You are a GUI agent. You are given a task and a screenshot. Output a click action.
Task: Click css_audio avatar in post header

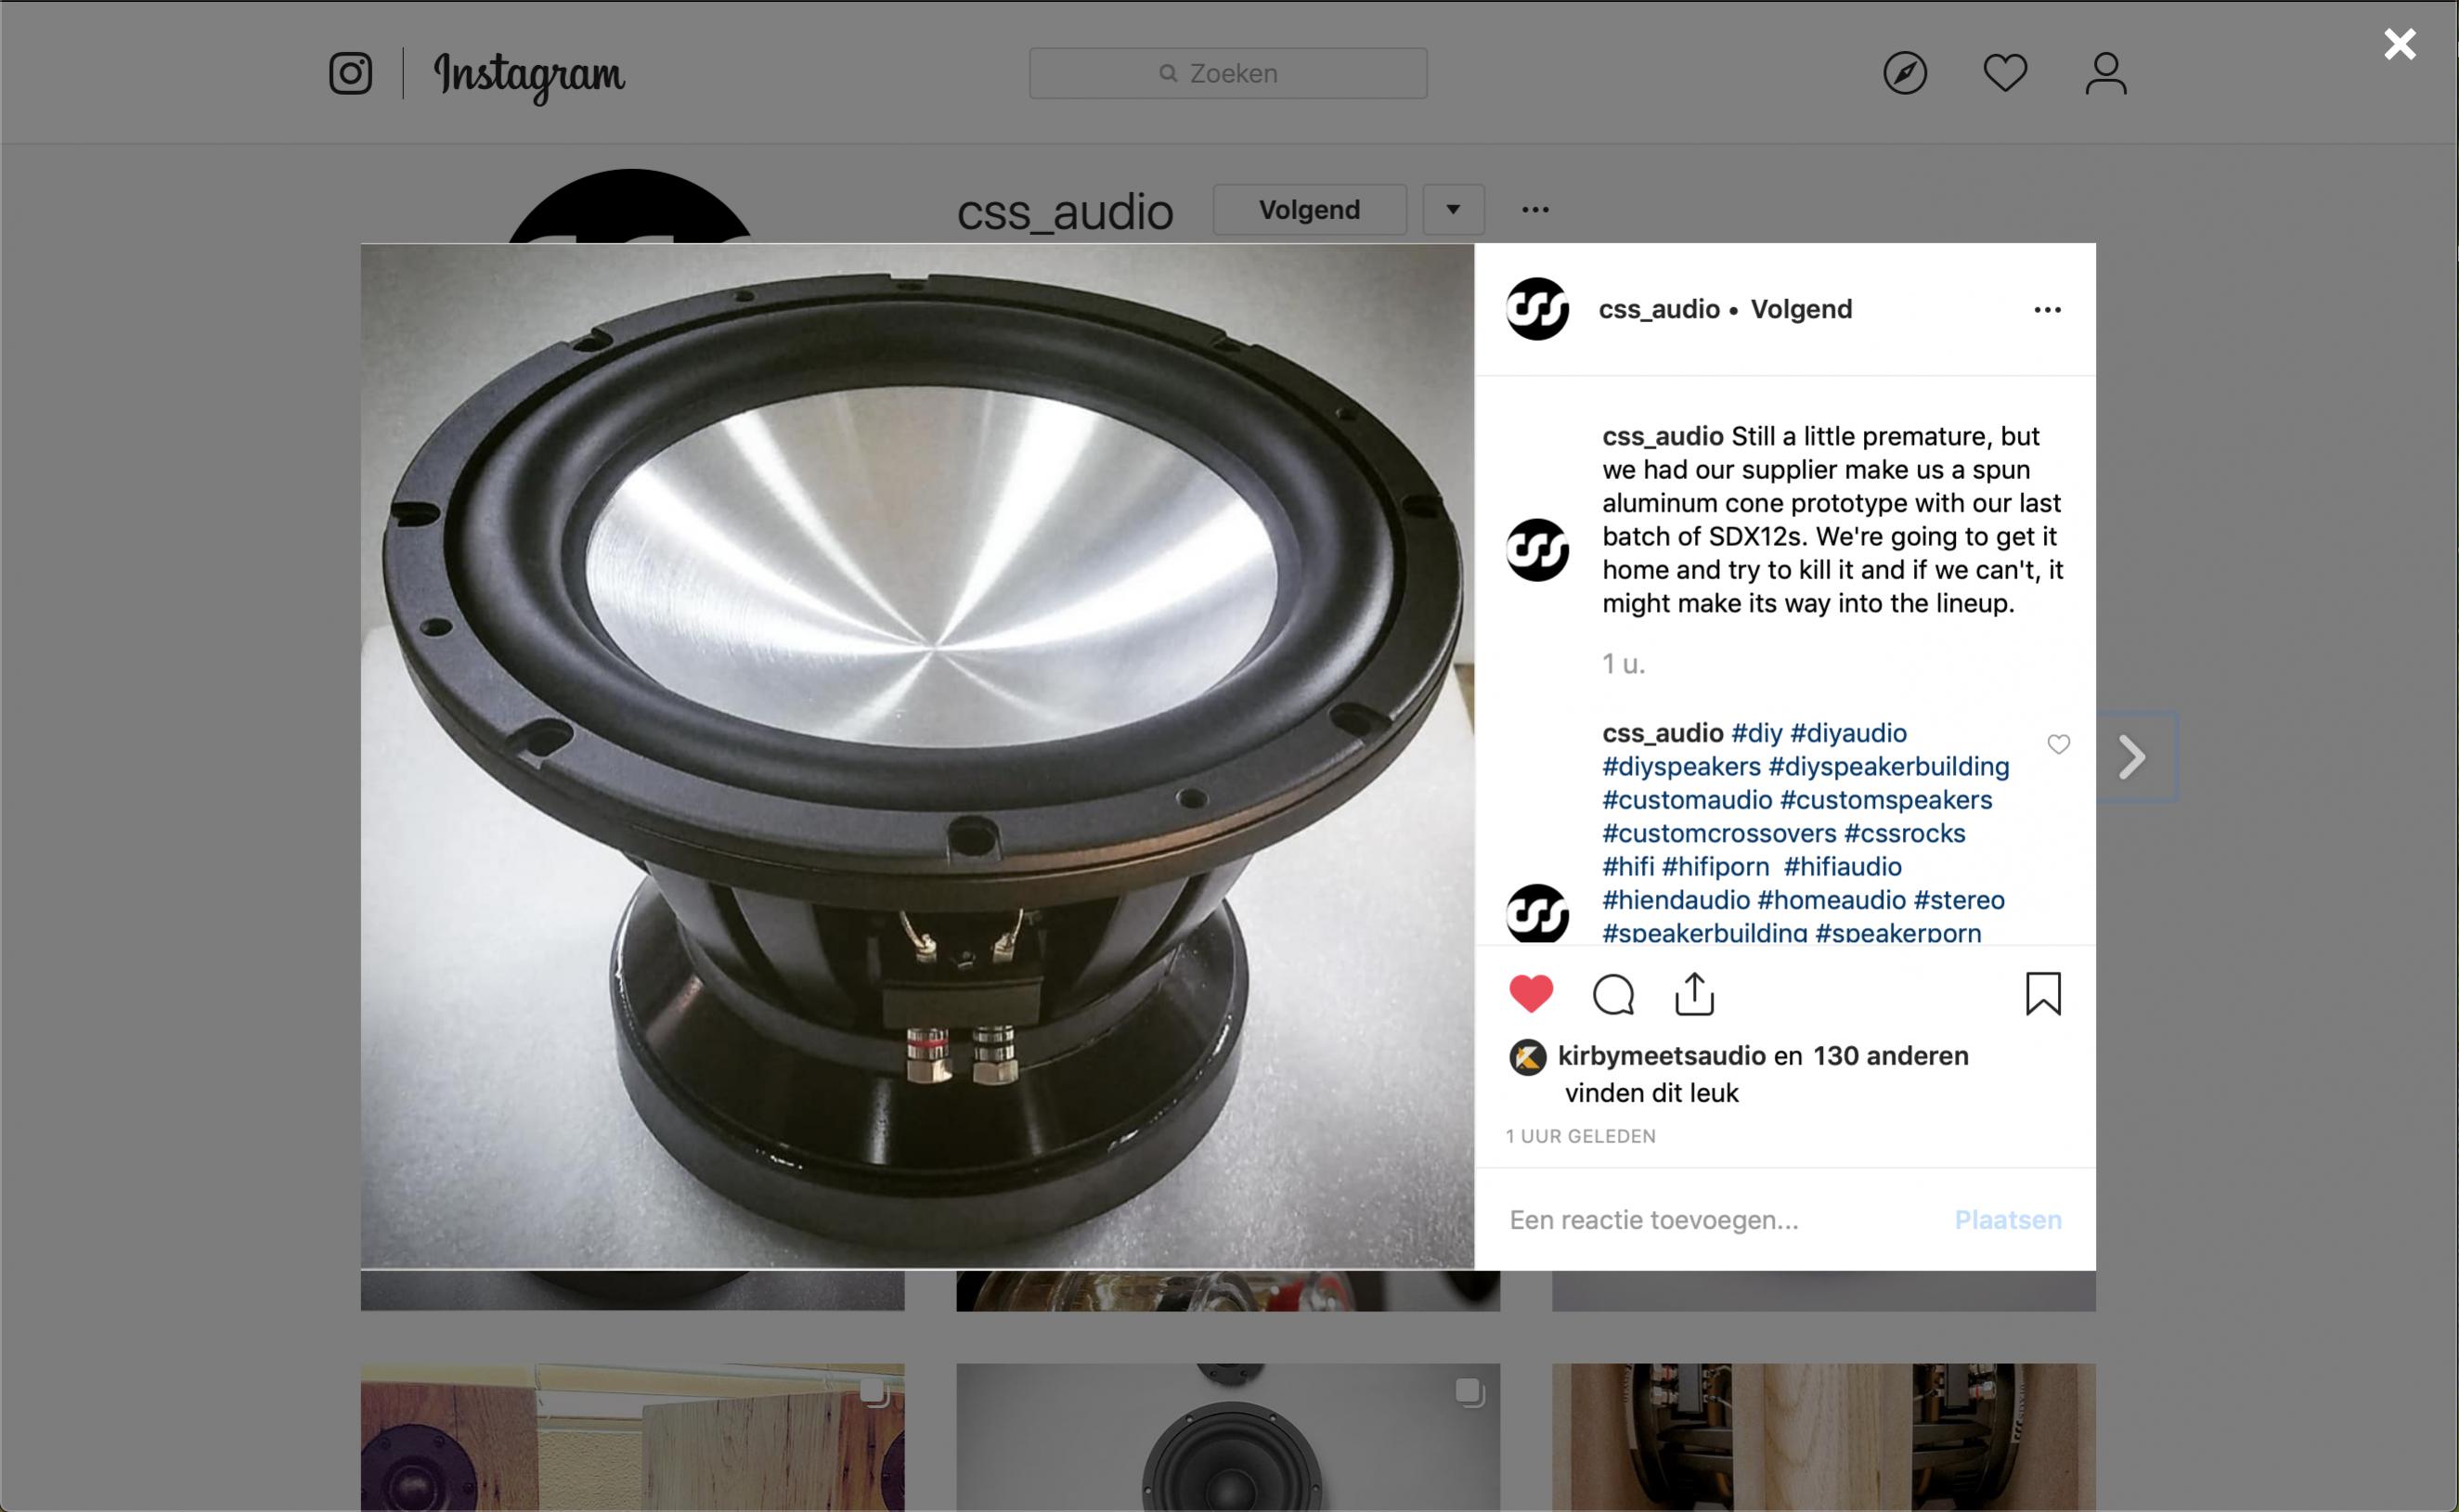[x=1536, y=309]
